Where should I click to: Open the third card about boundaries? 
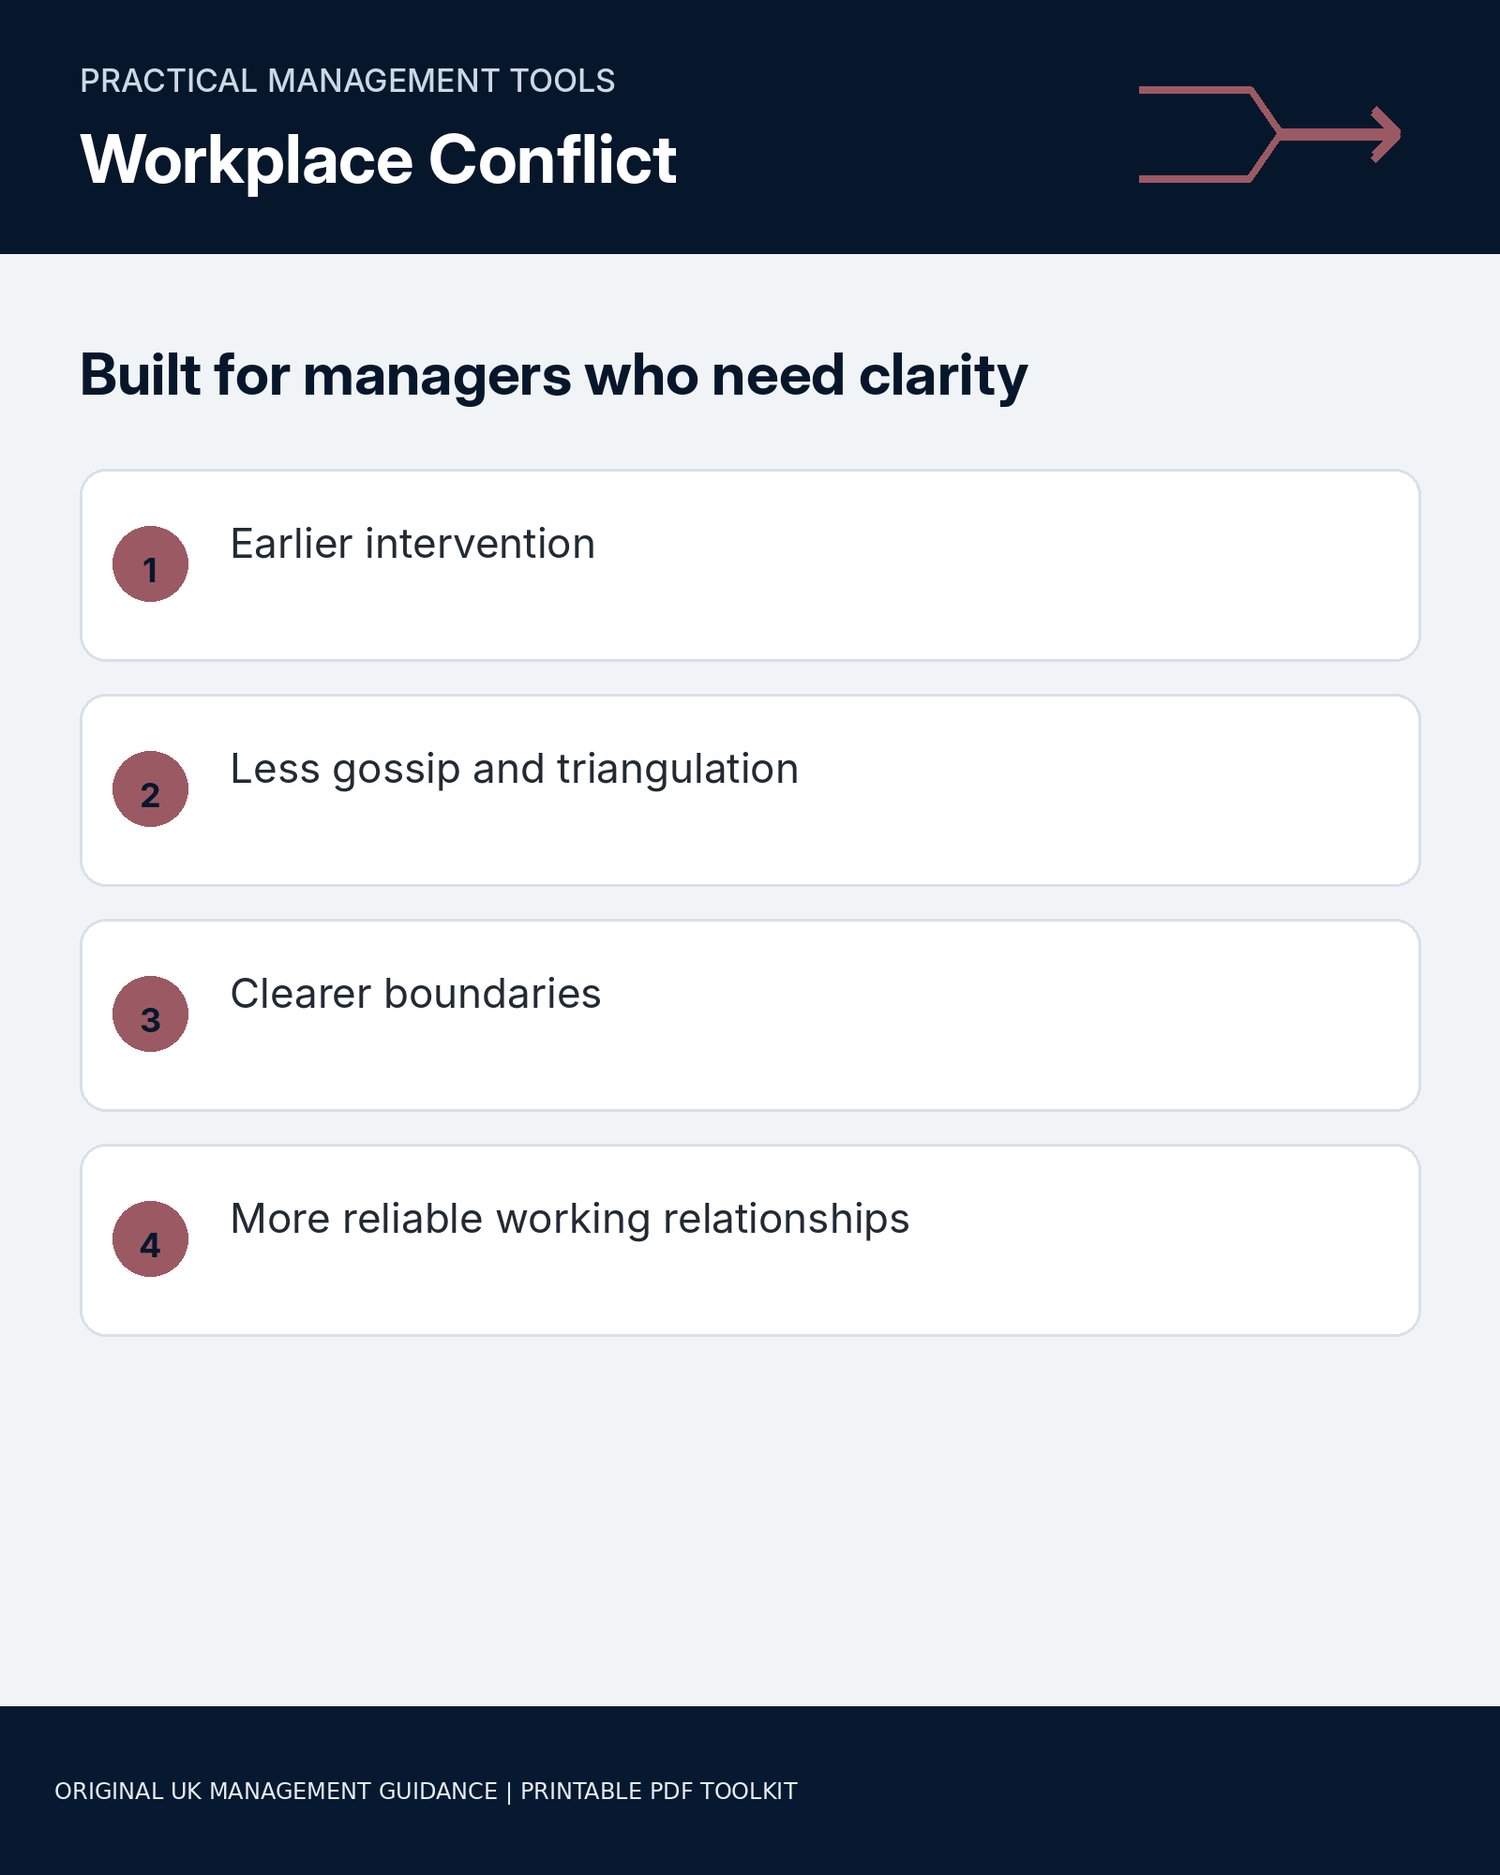tap(750, 1015)
